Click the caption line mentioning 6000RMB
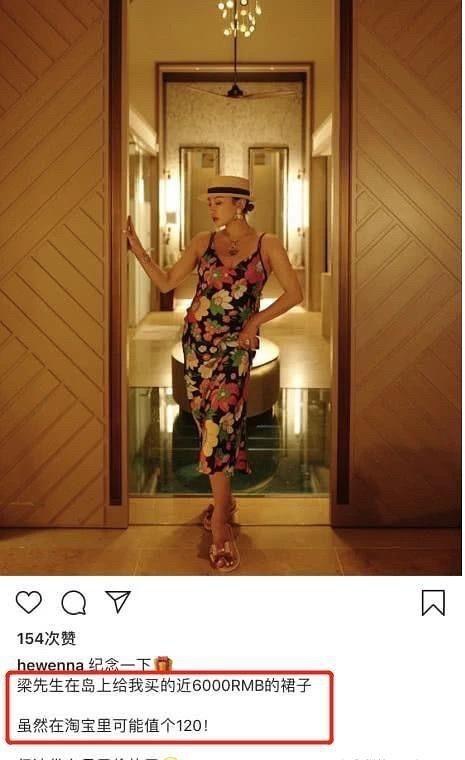The height and width of the screenshot is (760, 465). pos(164,685)
